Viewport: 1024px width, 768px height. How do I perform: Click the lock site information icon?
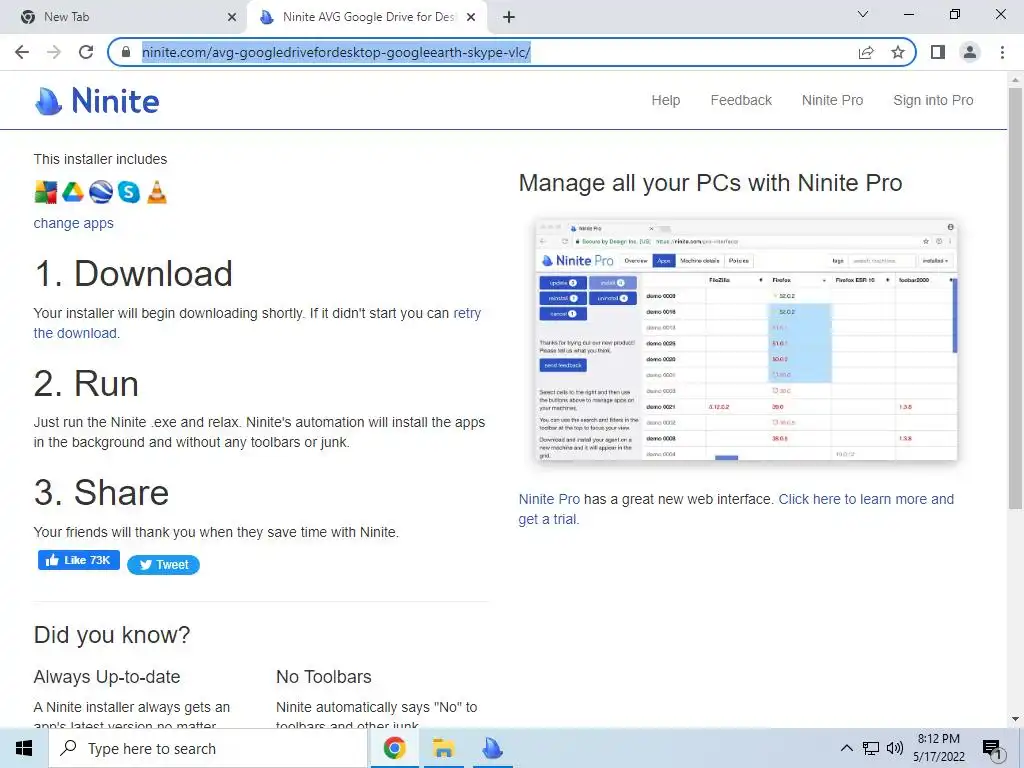tap(127, 52)
